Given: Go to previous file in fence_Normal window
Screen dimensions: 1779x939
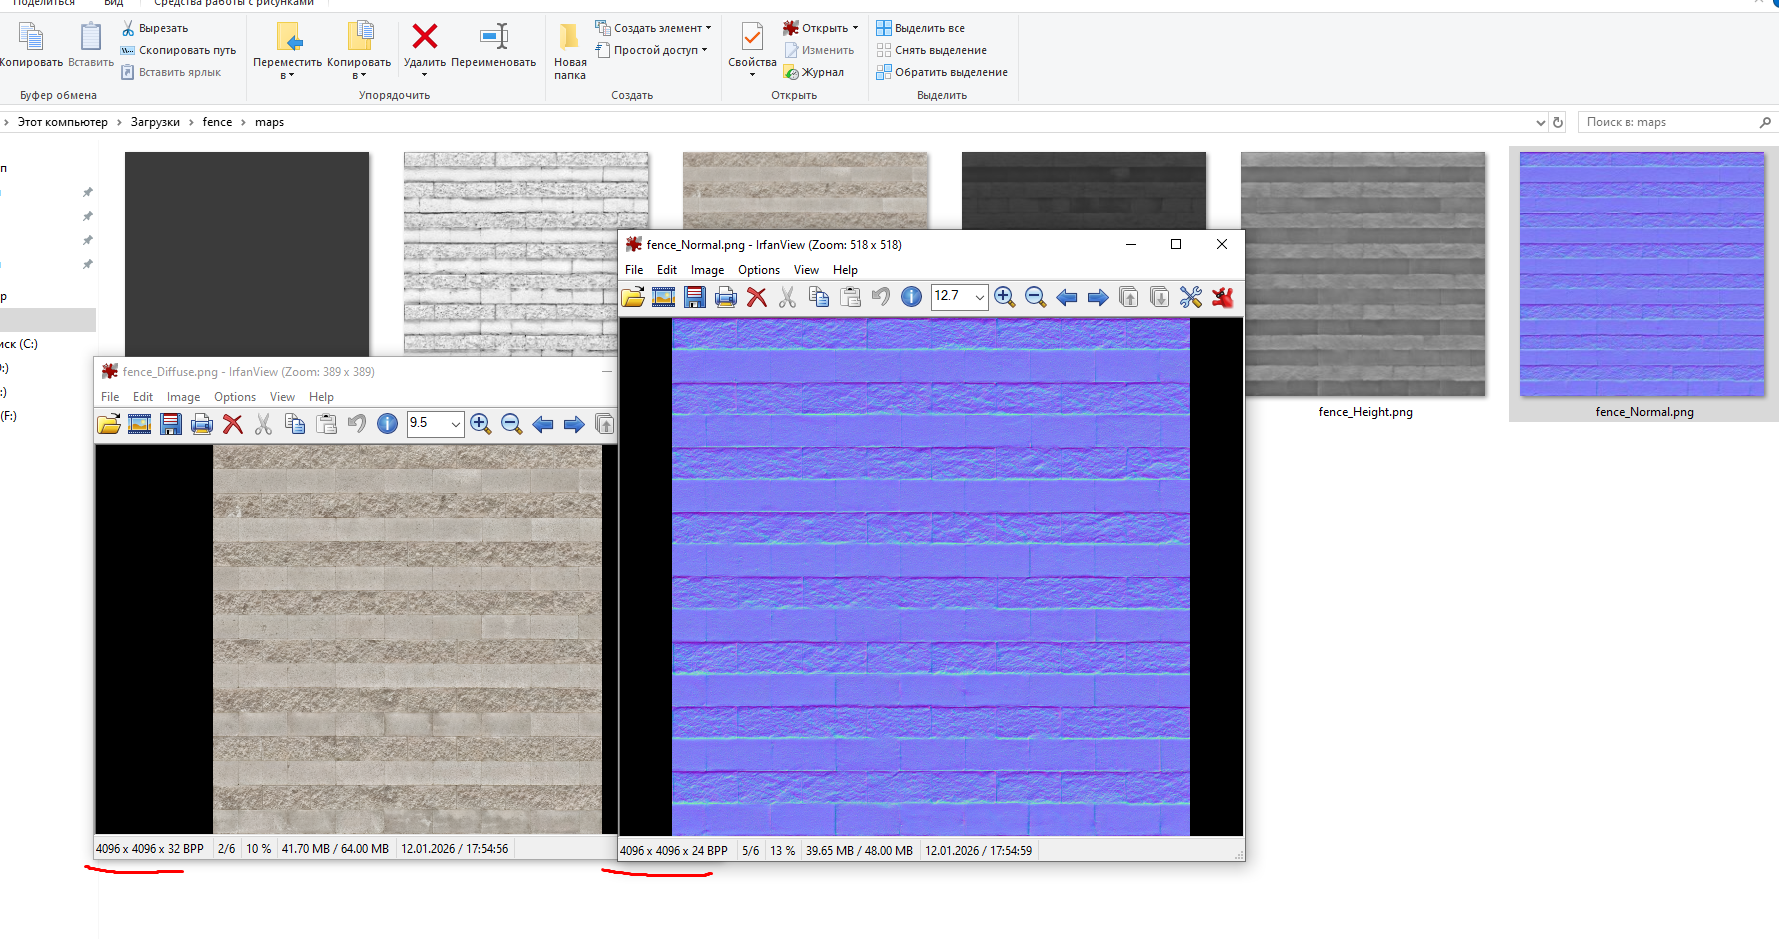Looking at the screenshot, I should (1067, 297).
